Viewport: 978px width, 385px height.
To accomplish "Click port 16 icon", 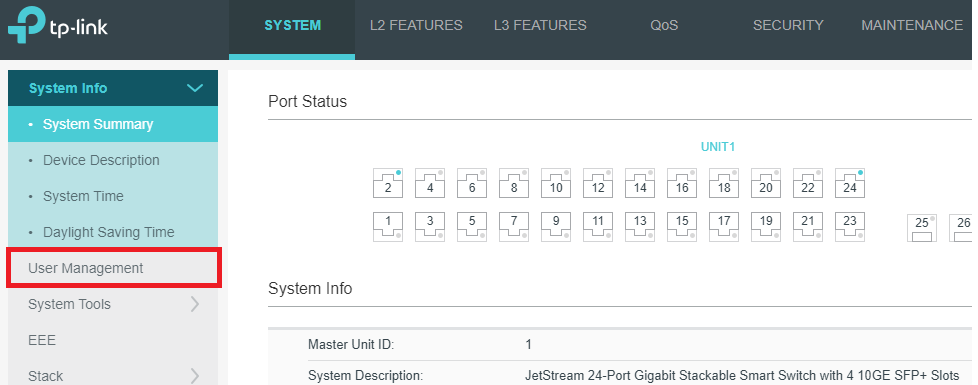I will point(682,183).
